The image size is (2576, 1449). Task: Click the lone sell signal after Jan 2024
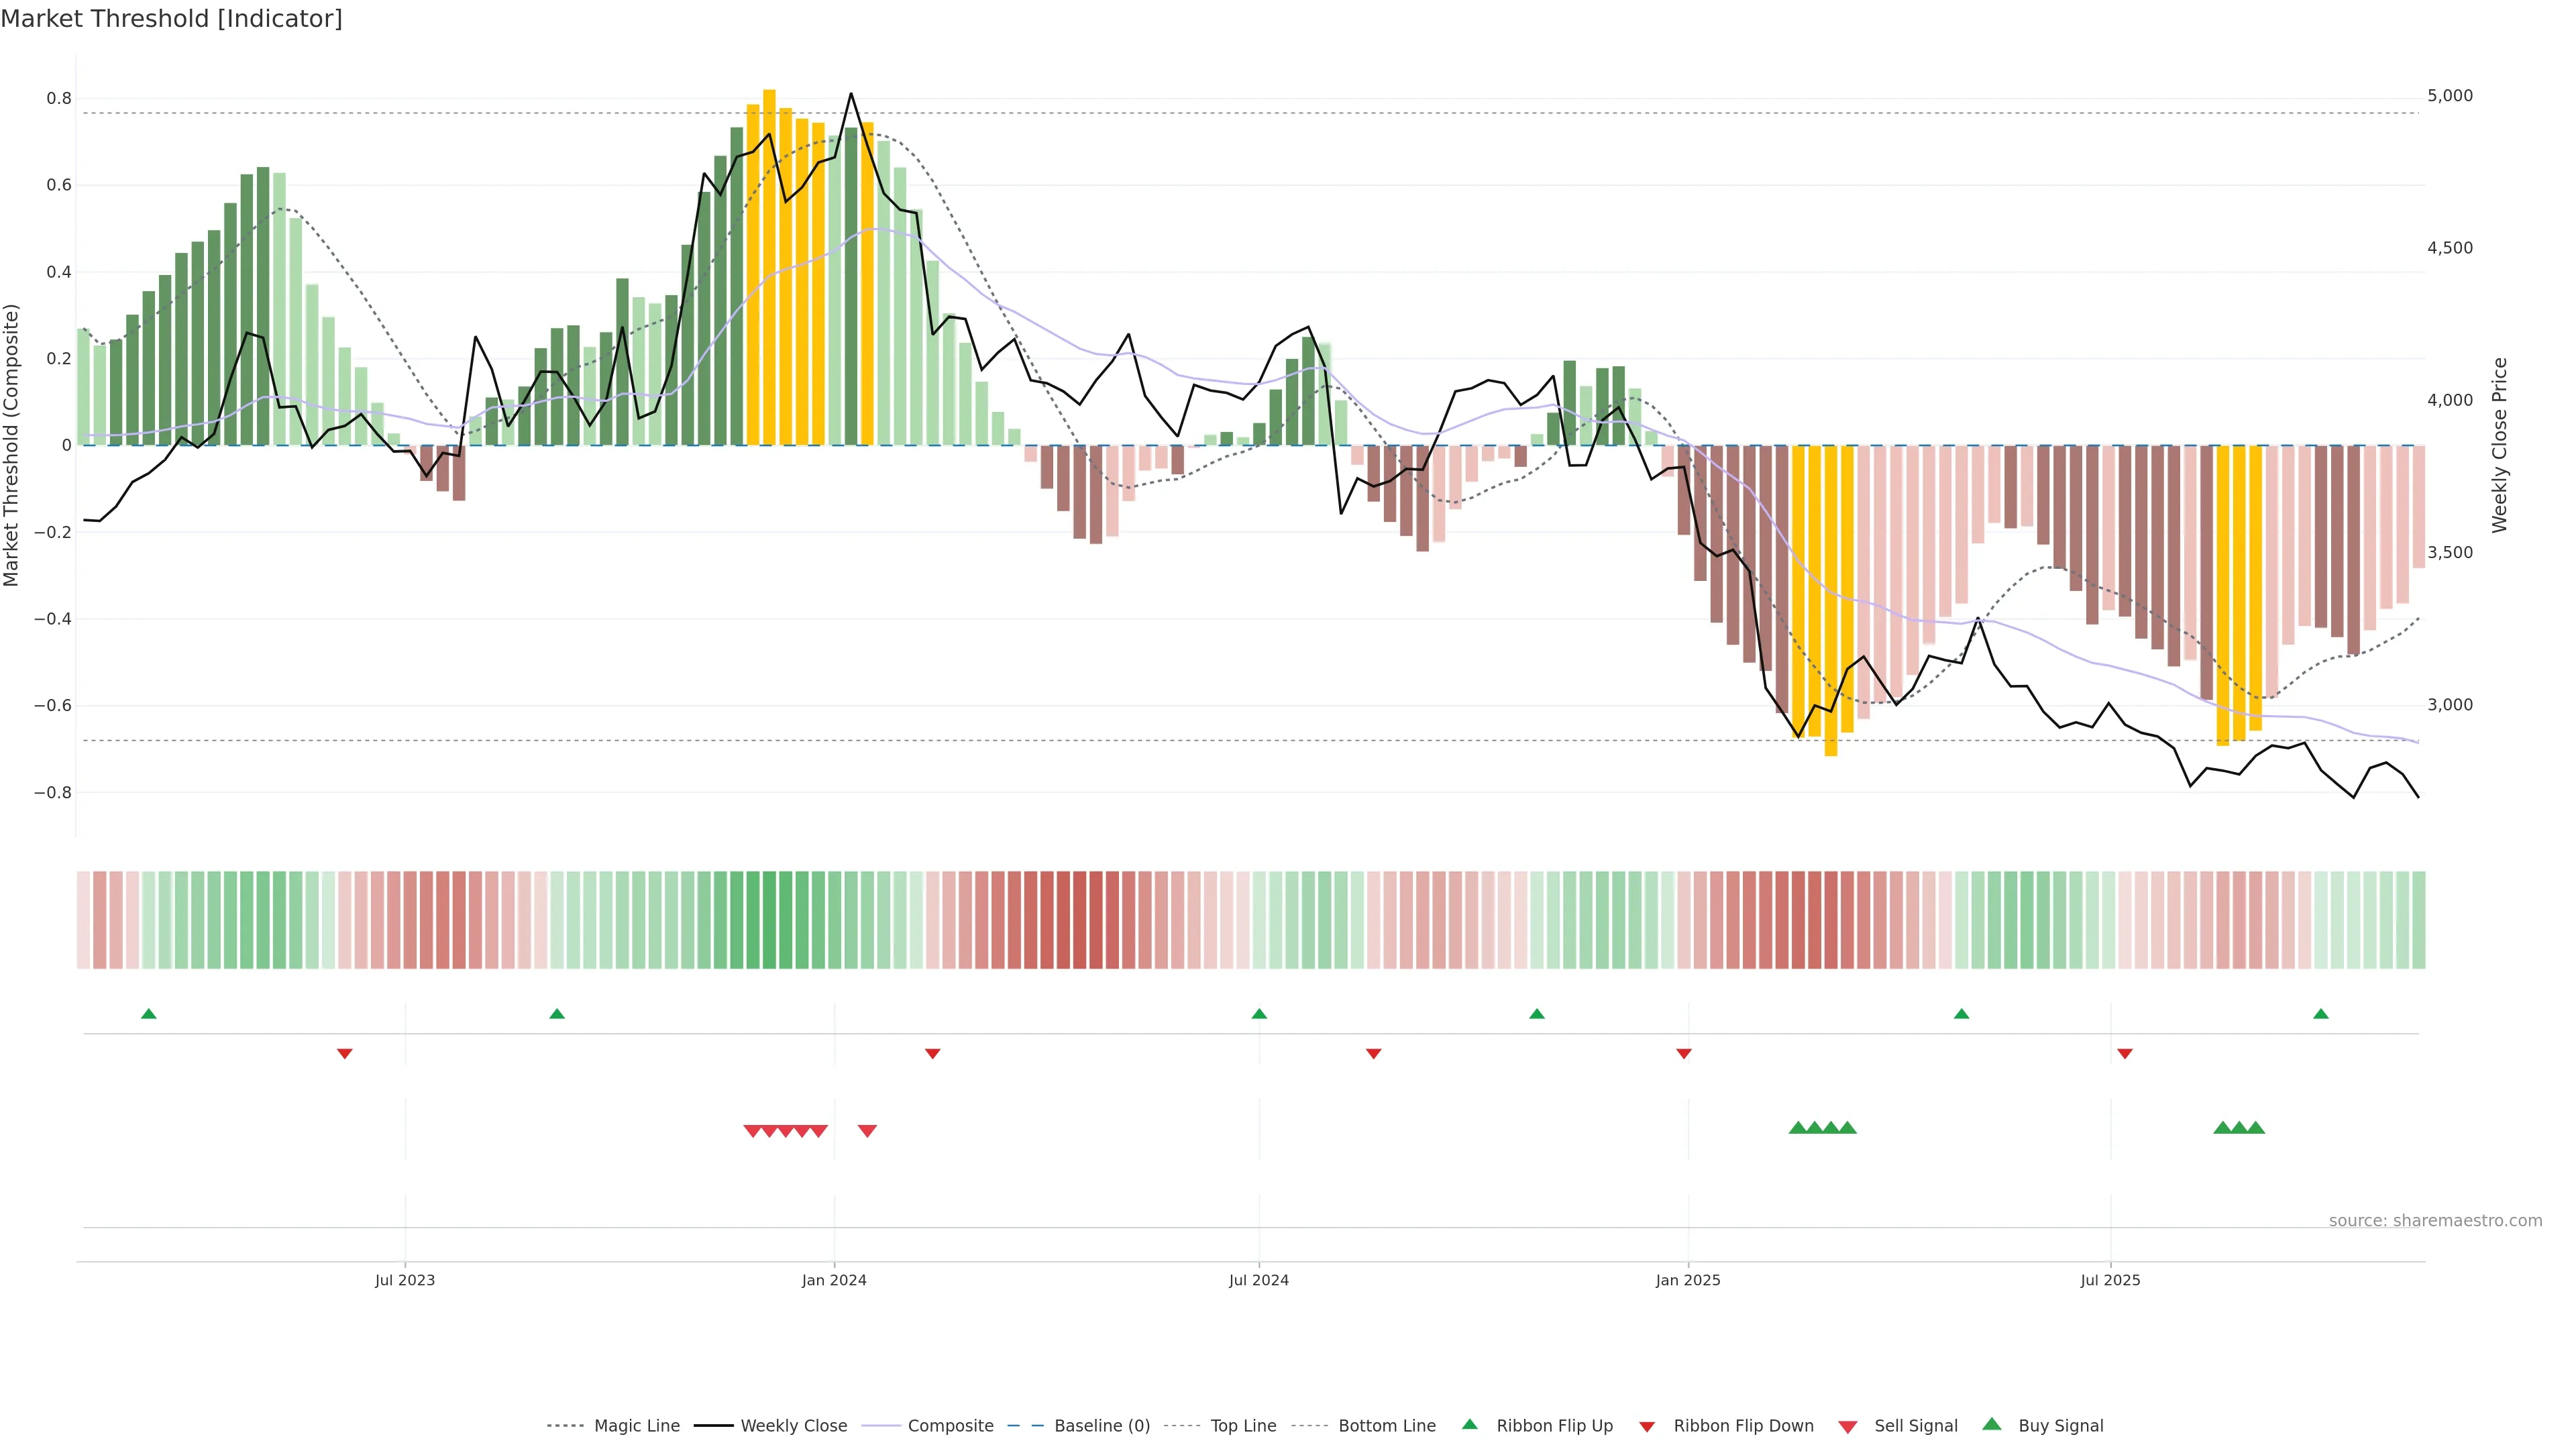click(867, 1131)
